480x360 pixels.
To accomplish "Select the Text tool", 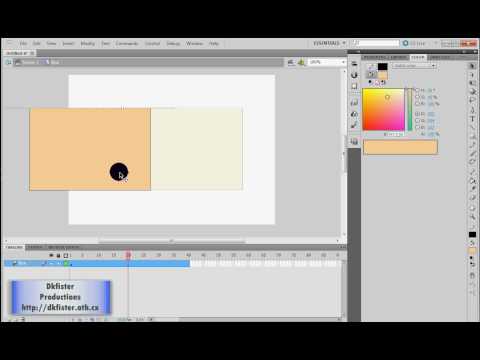I will 472,119.
